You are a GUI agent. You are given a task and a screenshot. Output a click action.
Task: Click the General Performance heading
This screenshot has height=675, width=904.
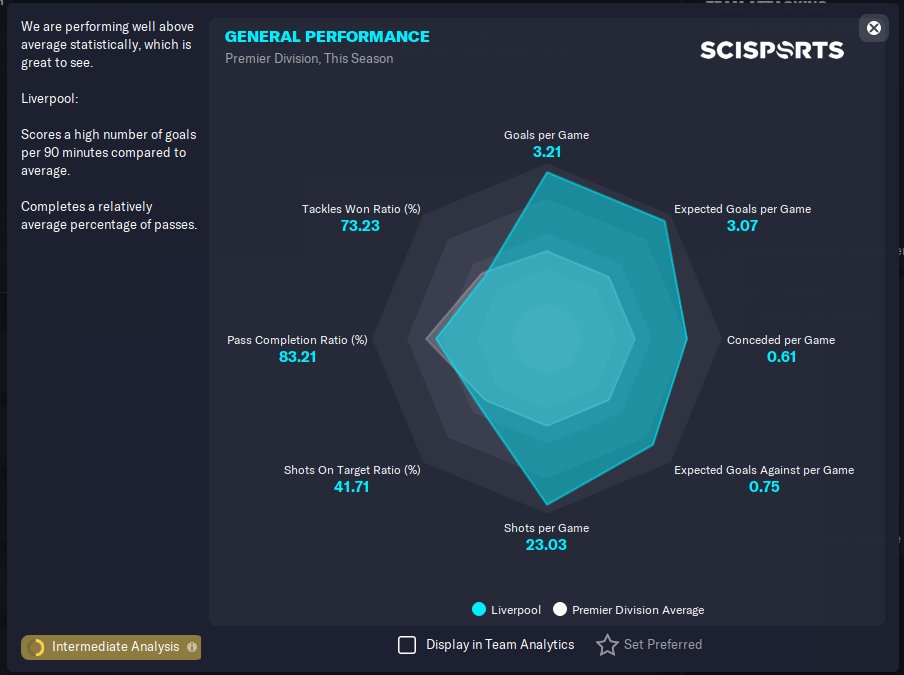(x=327, y=36)
